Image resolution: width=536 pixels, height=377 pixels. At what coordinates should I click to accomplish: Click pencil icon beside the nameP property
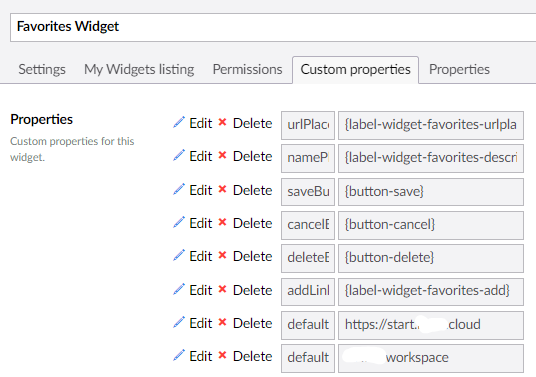(x=179, y=155)
